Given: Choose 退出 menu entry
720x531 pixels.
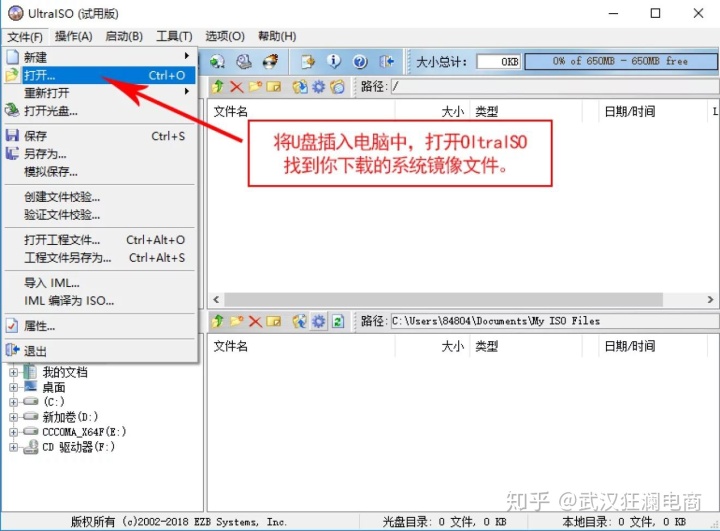Looking at the screenshot, I should (100, 351).
